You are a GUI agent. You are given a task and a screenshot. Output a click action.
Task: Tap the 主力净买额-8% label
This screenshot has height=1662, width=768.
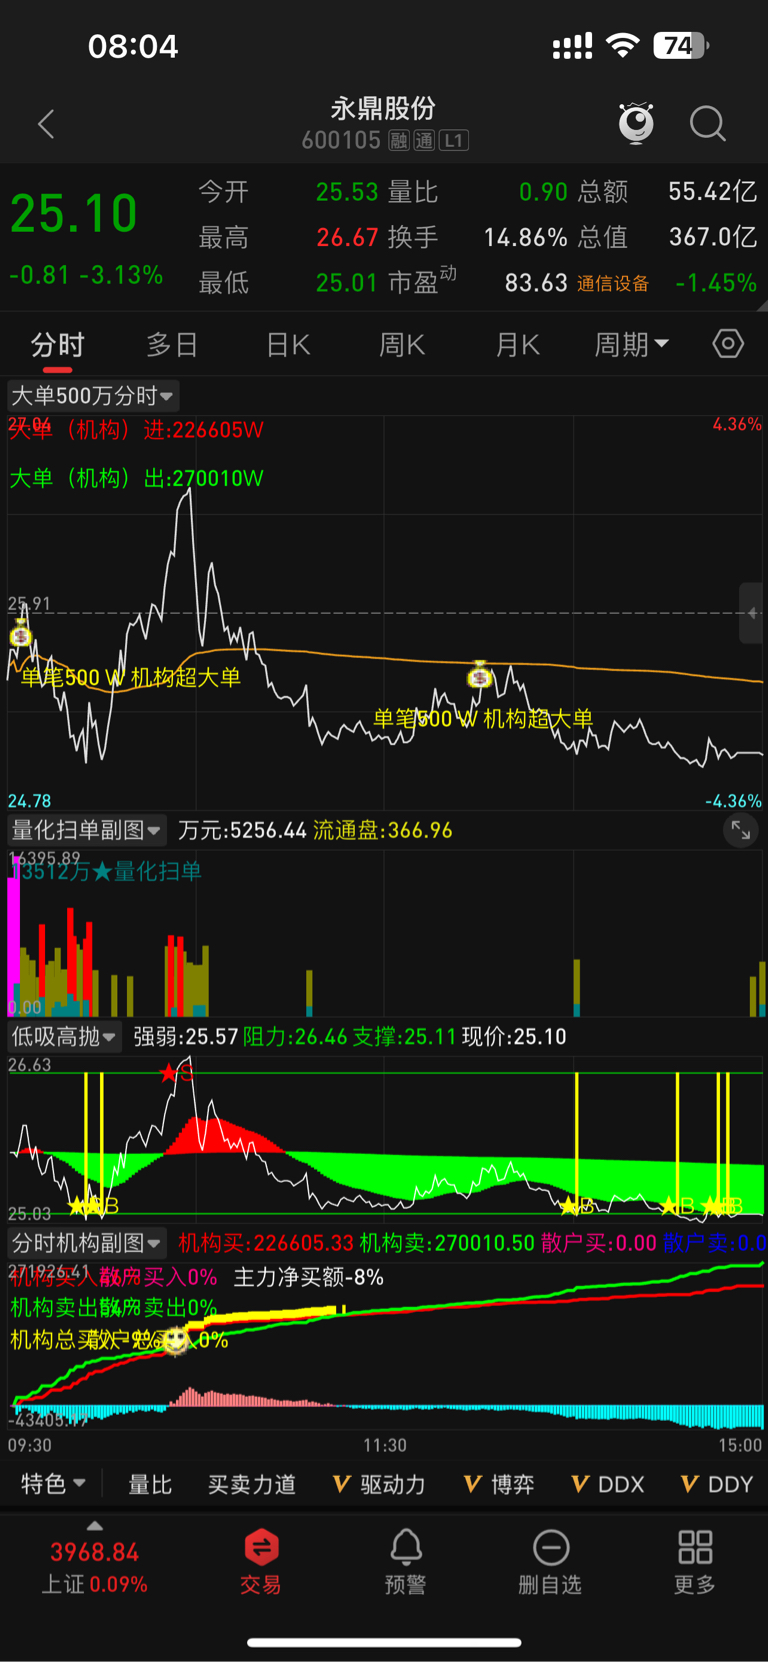308,1277
